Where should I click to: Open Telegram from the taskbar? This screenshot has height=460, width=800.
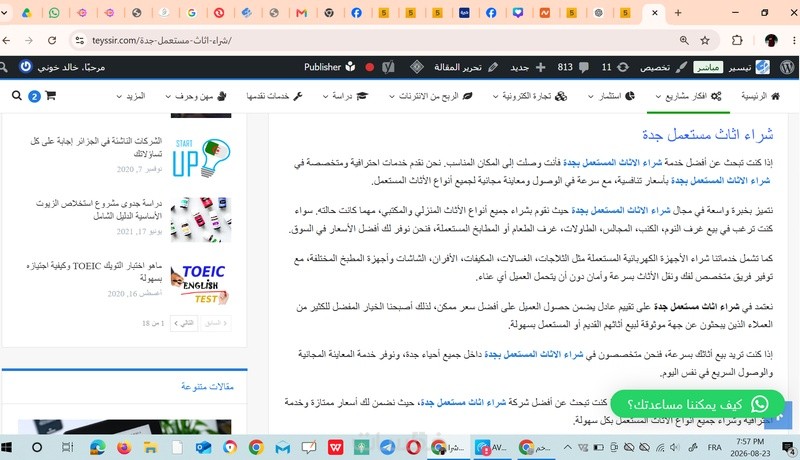(x=387, y=447)
